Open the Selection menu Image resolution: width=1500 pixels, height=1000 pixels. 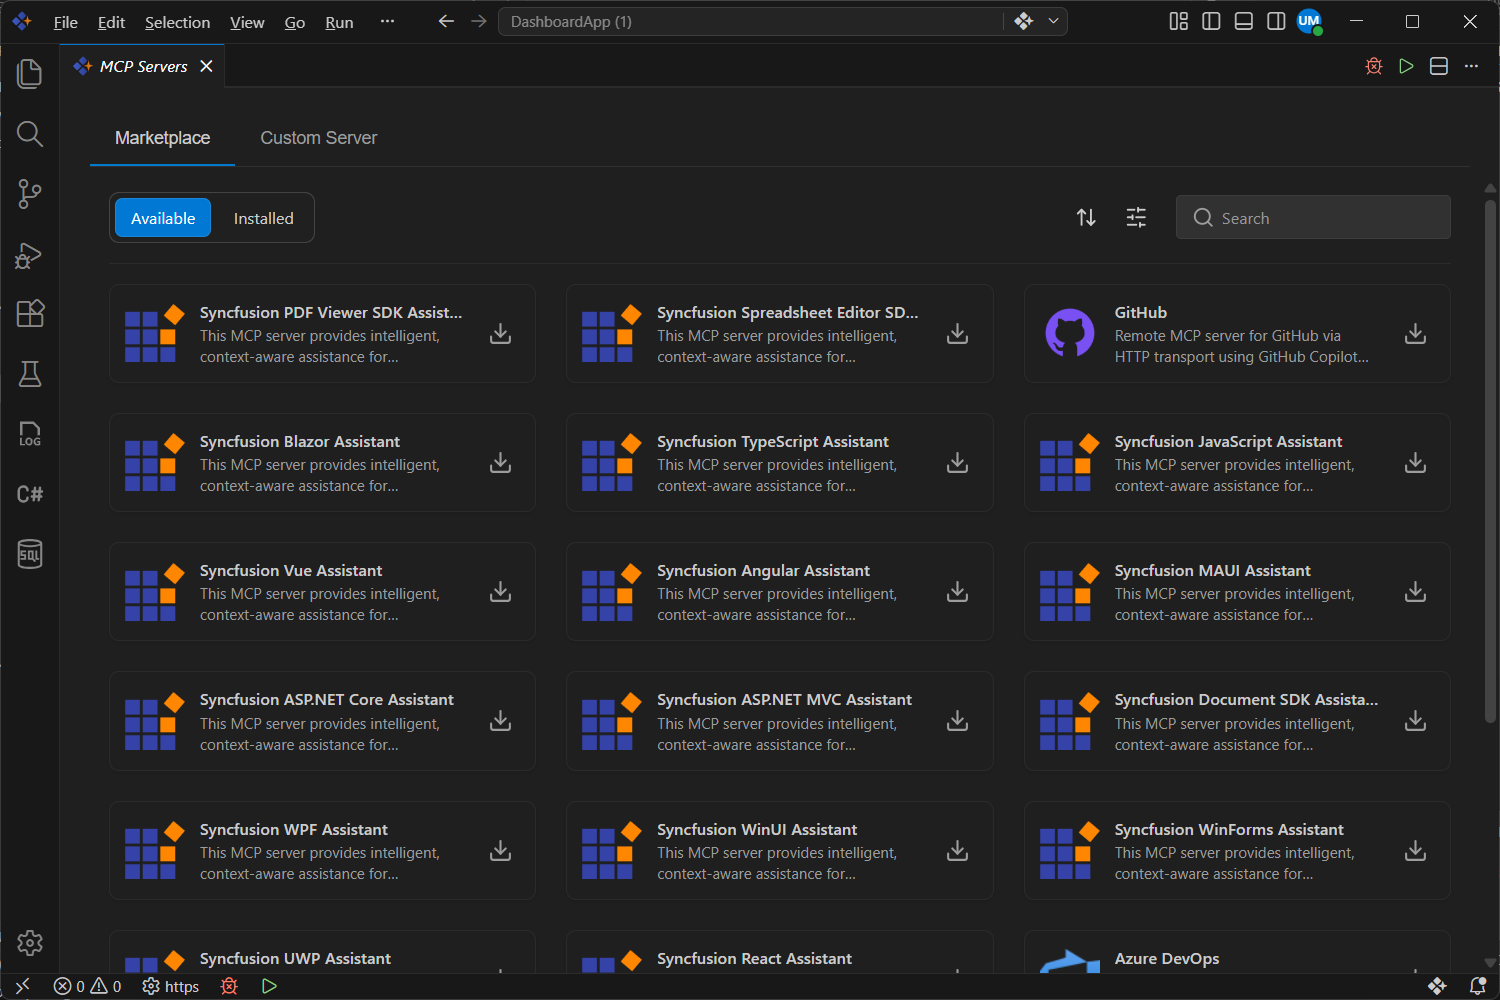click(x=177, y=22)
